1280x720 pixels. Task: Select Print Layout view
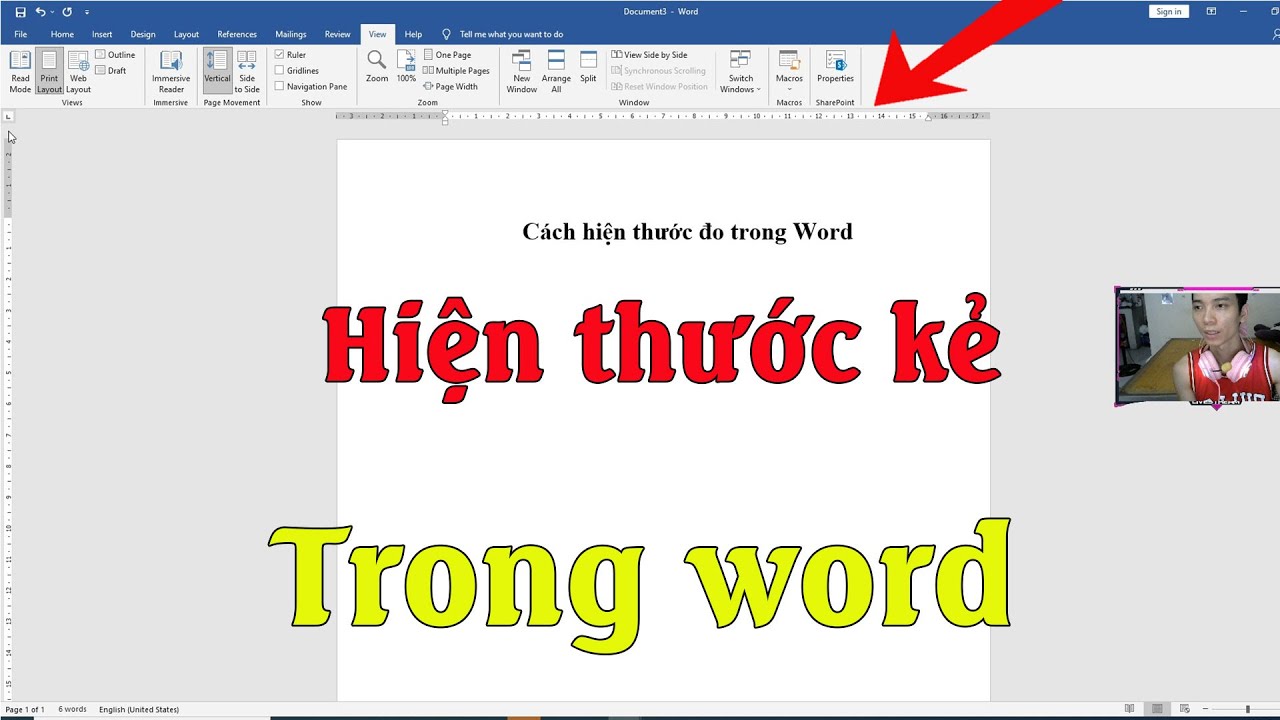coord(49,72)
